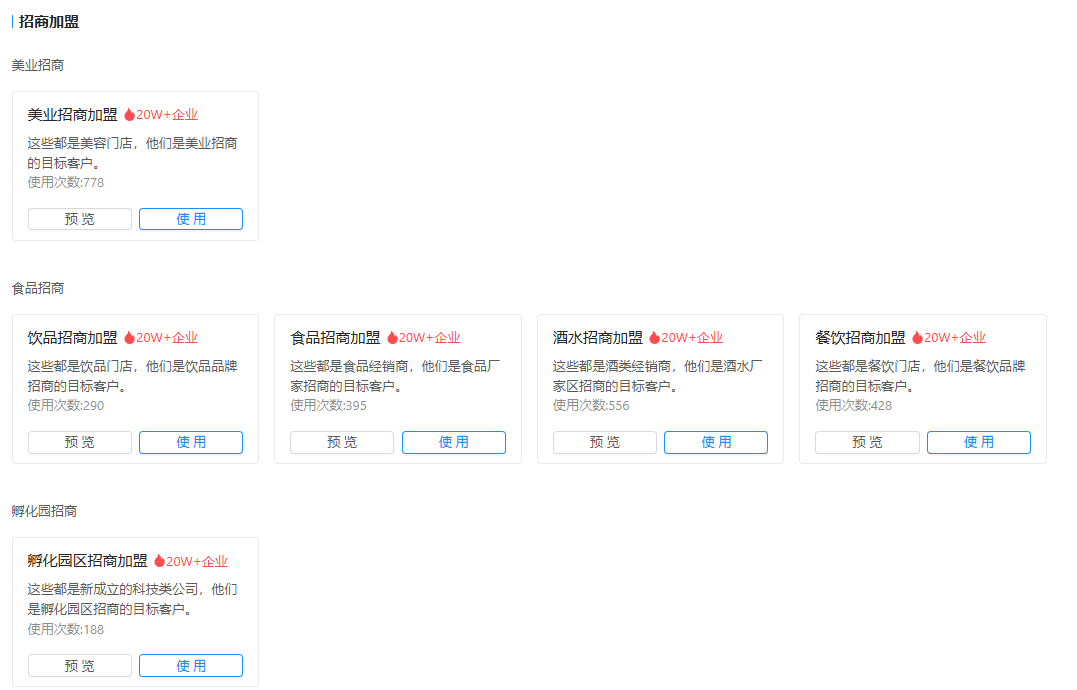Viewport: 1077px width, 690px height.
Task: Click the 20W+企业 badge on 餐饮招商加盟
Action: (x=955, y=338)
